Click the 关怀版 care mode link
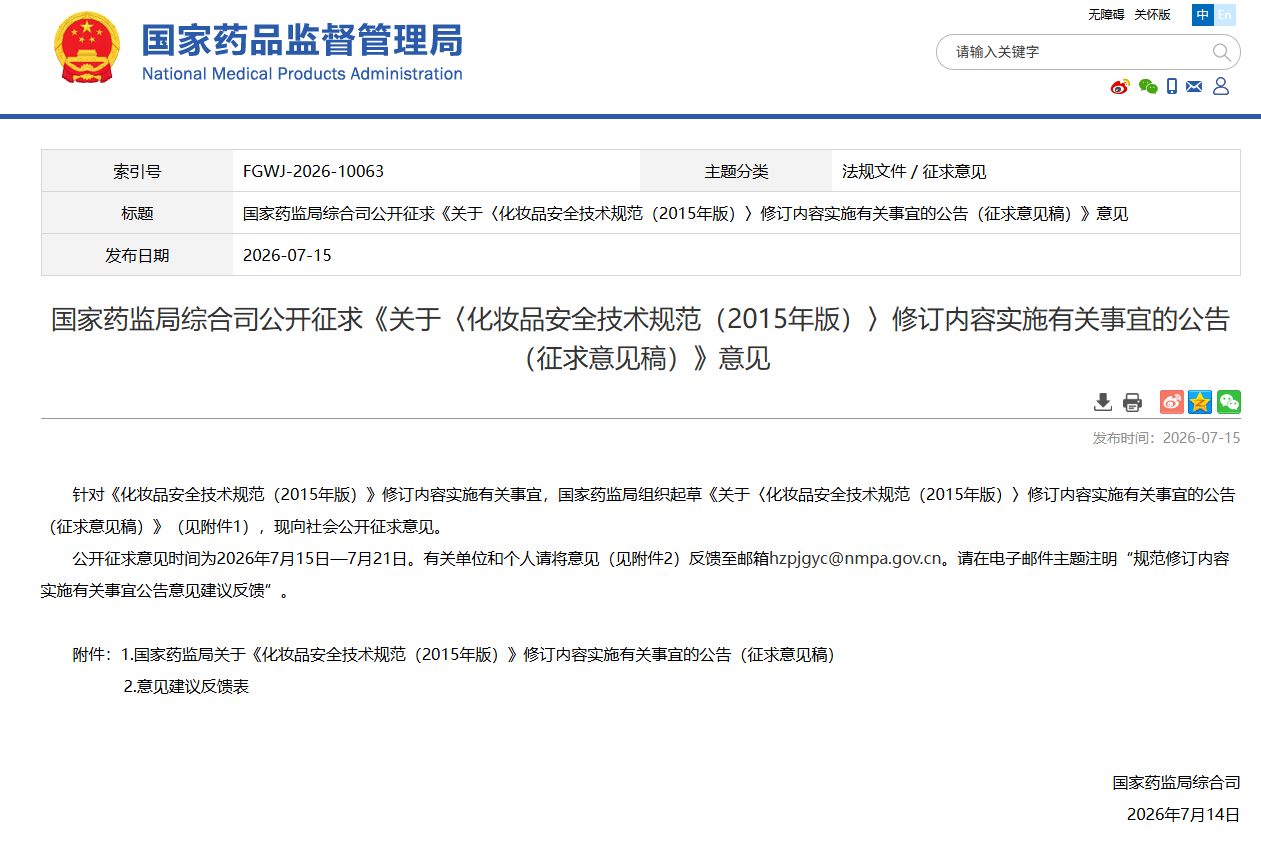Image resolution: width=1261 pixels, height=850 pixels. [1152, 15]
